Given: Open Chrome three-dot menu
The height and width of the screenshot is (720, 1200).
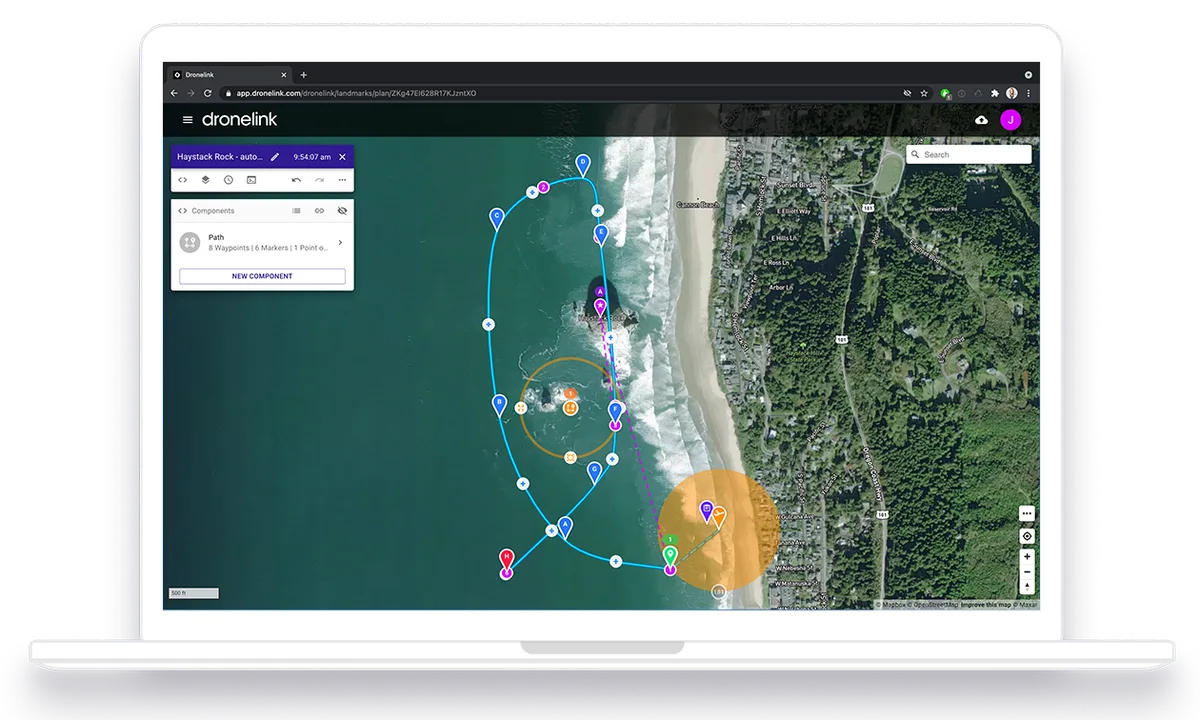Looking at the screenshot, I should click(x=1028, y=93).
